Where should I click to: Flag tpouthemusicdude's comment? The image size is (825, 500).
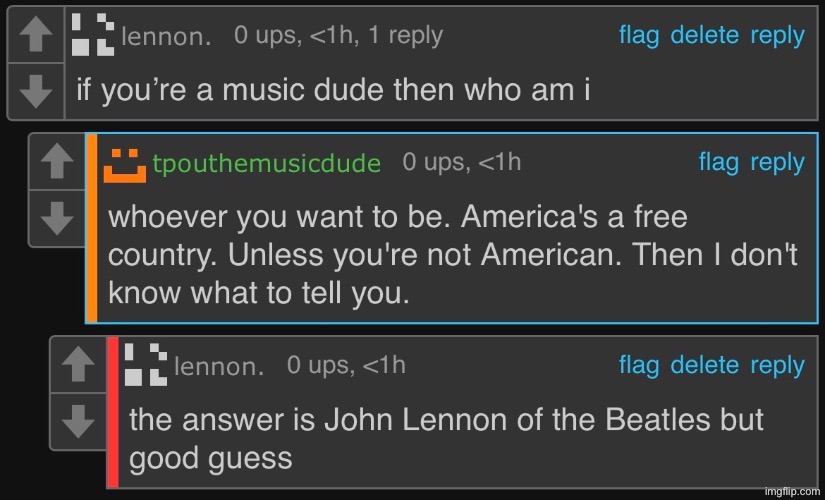click(718, 162)
